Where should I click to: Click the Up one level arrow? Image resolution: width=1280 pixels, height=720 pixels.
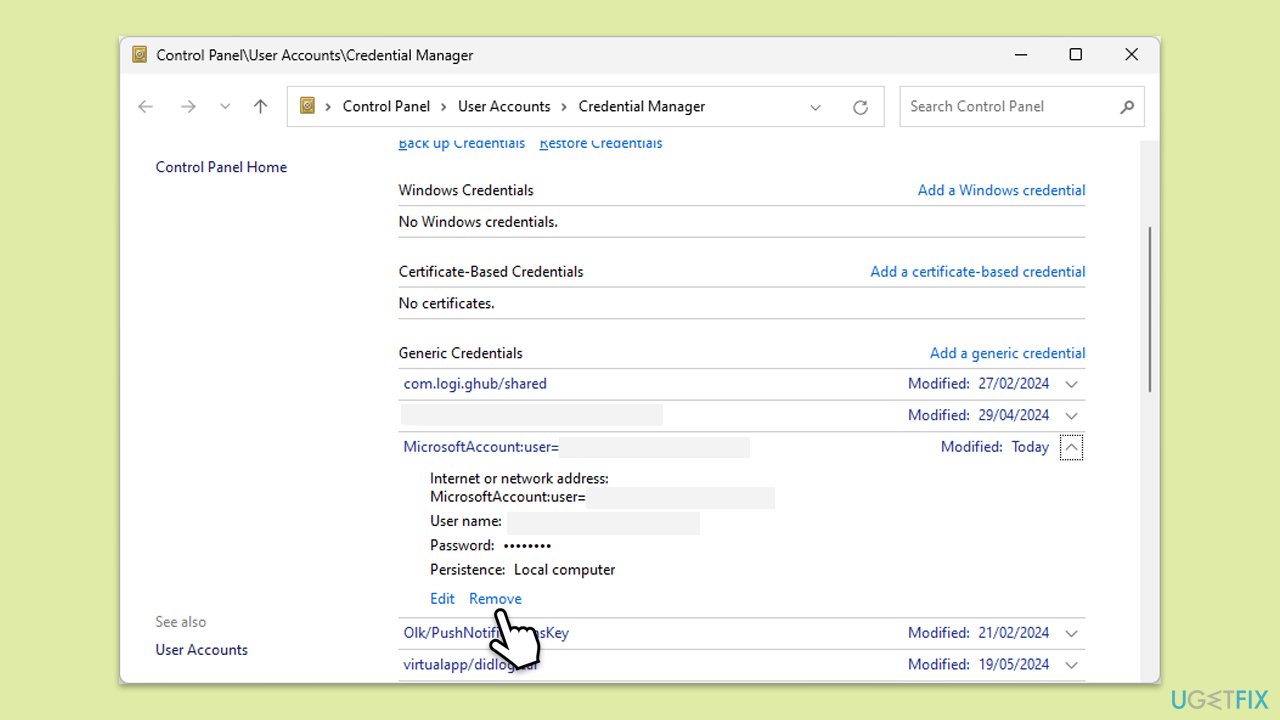tap(261, 107)
